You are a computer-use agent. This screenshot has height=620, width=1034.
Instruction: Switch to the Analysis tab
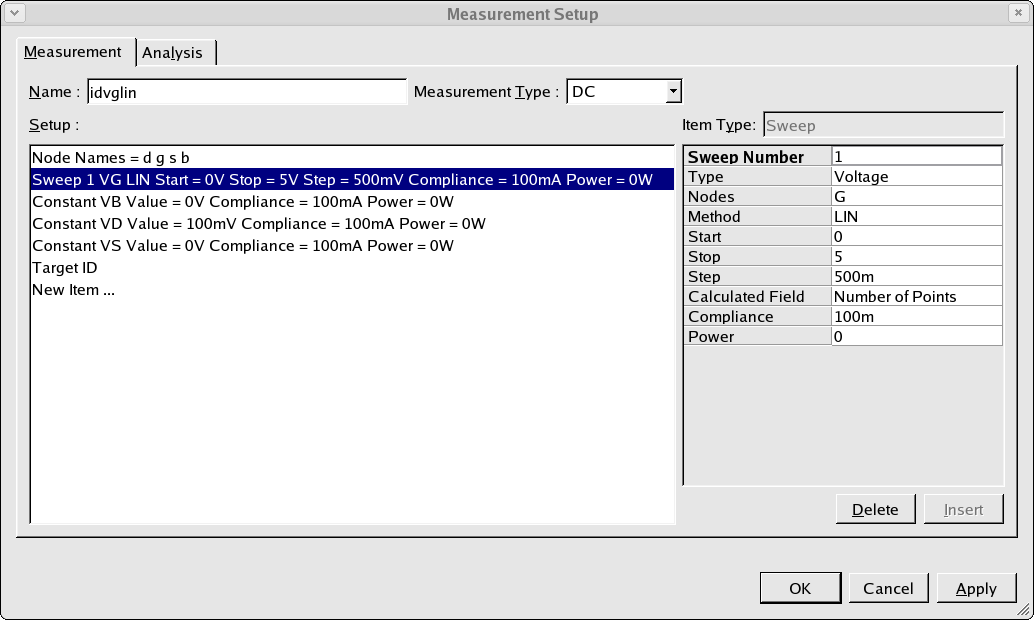pos(176,52)
